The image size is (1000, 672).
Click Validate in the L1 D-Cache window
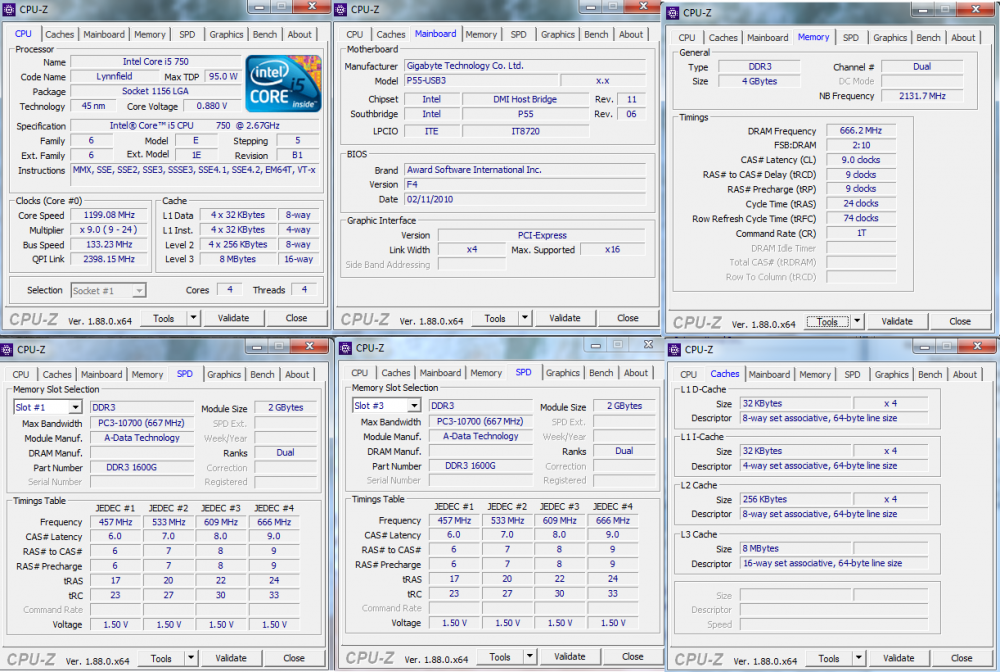(899, 658)
